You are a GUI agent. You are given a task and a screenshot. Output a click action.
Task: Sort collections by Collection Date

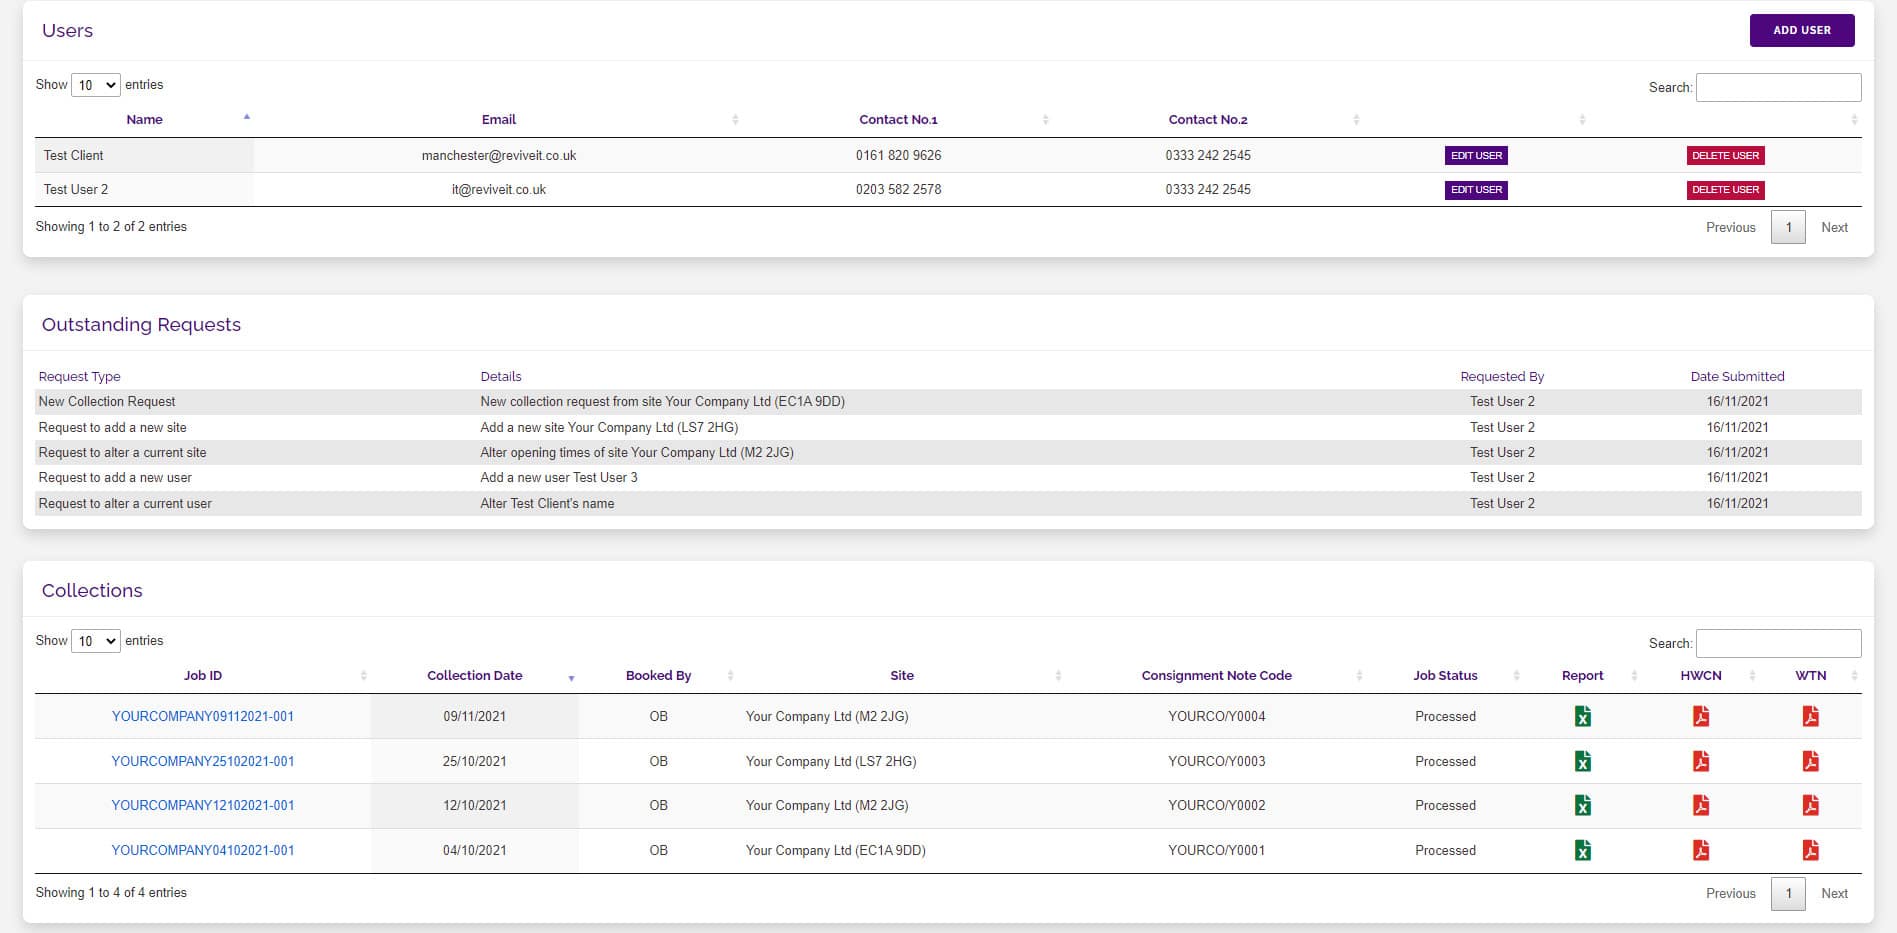[x=475, y=676]
